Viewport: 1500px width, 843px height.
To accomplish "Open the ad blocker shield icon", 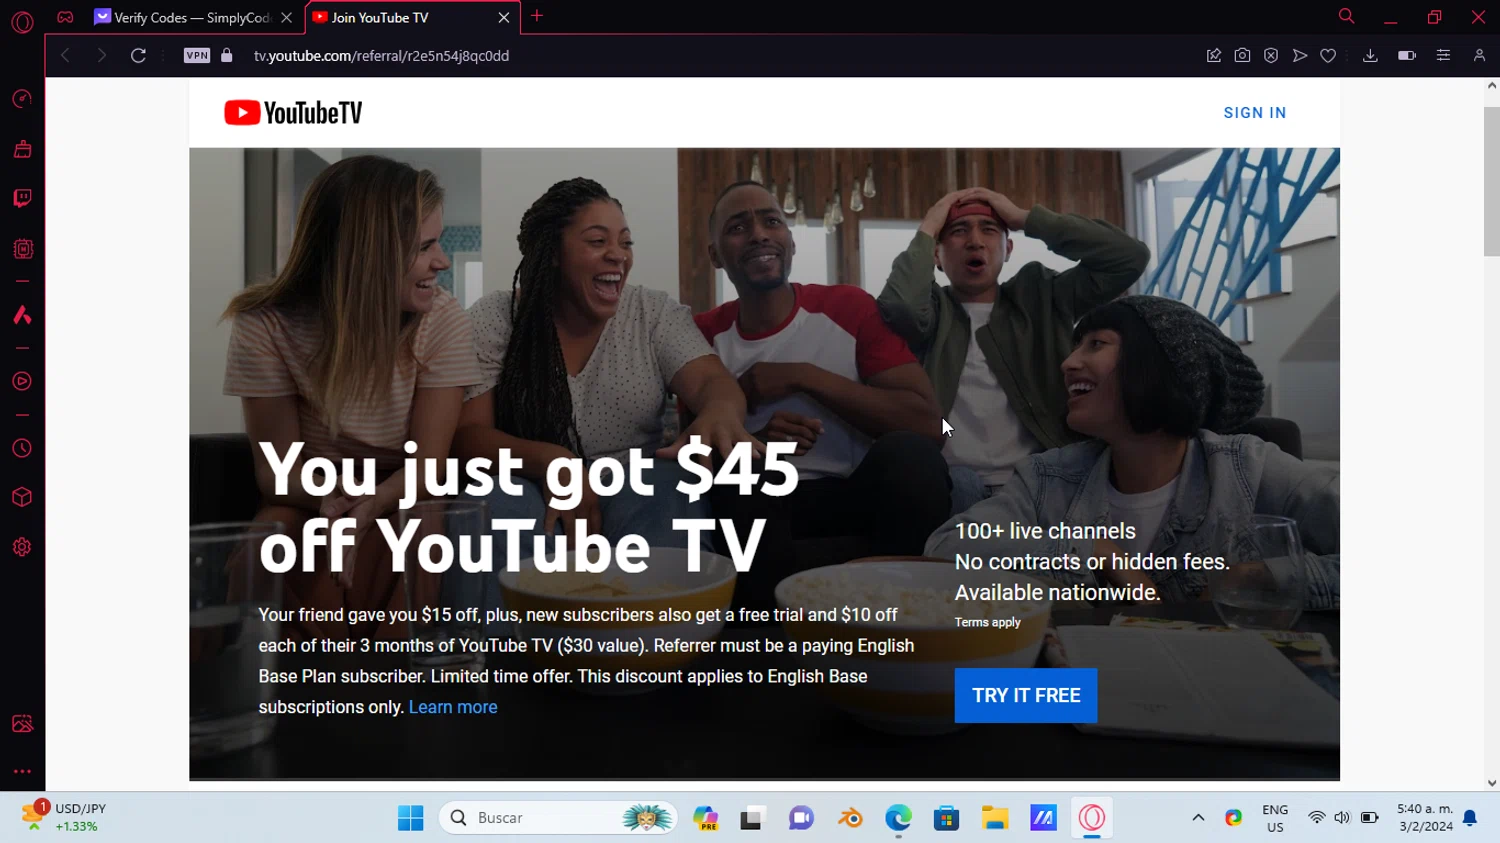I will pyautogui.click(x=1271, y=56).
